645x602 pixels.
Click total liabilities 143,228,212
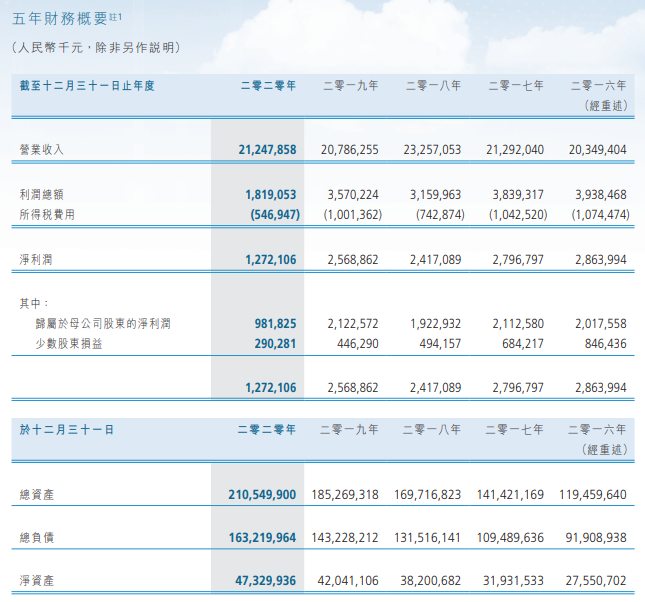point(345,537)
